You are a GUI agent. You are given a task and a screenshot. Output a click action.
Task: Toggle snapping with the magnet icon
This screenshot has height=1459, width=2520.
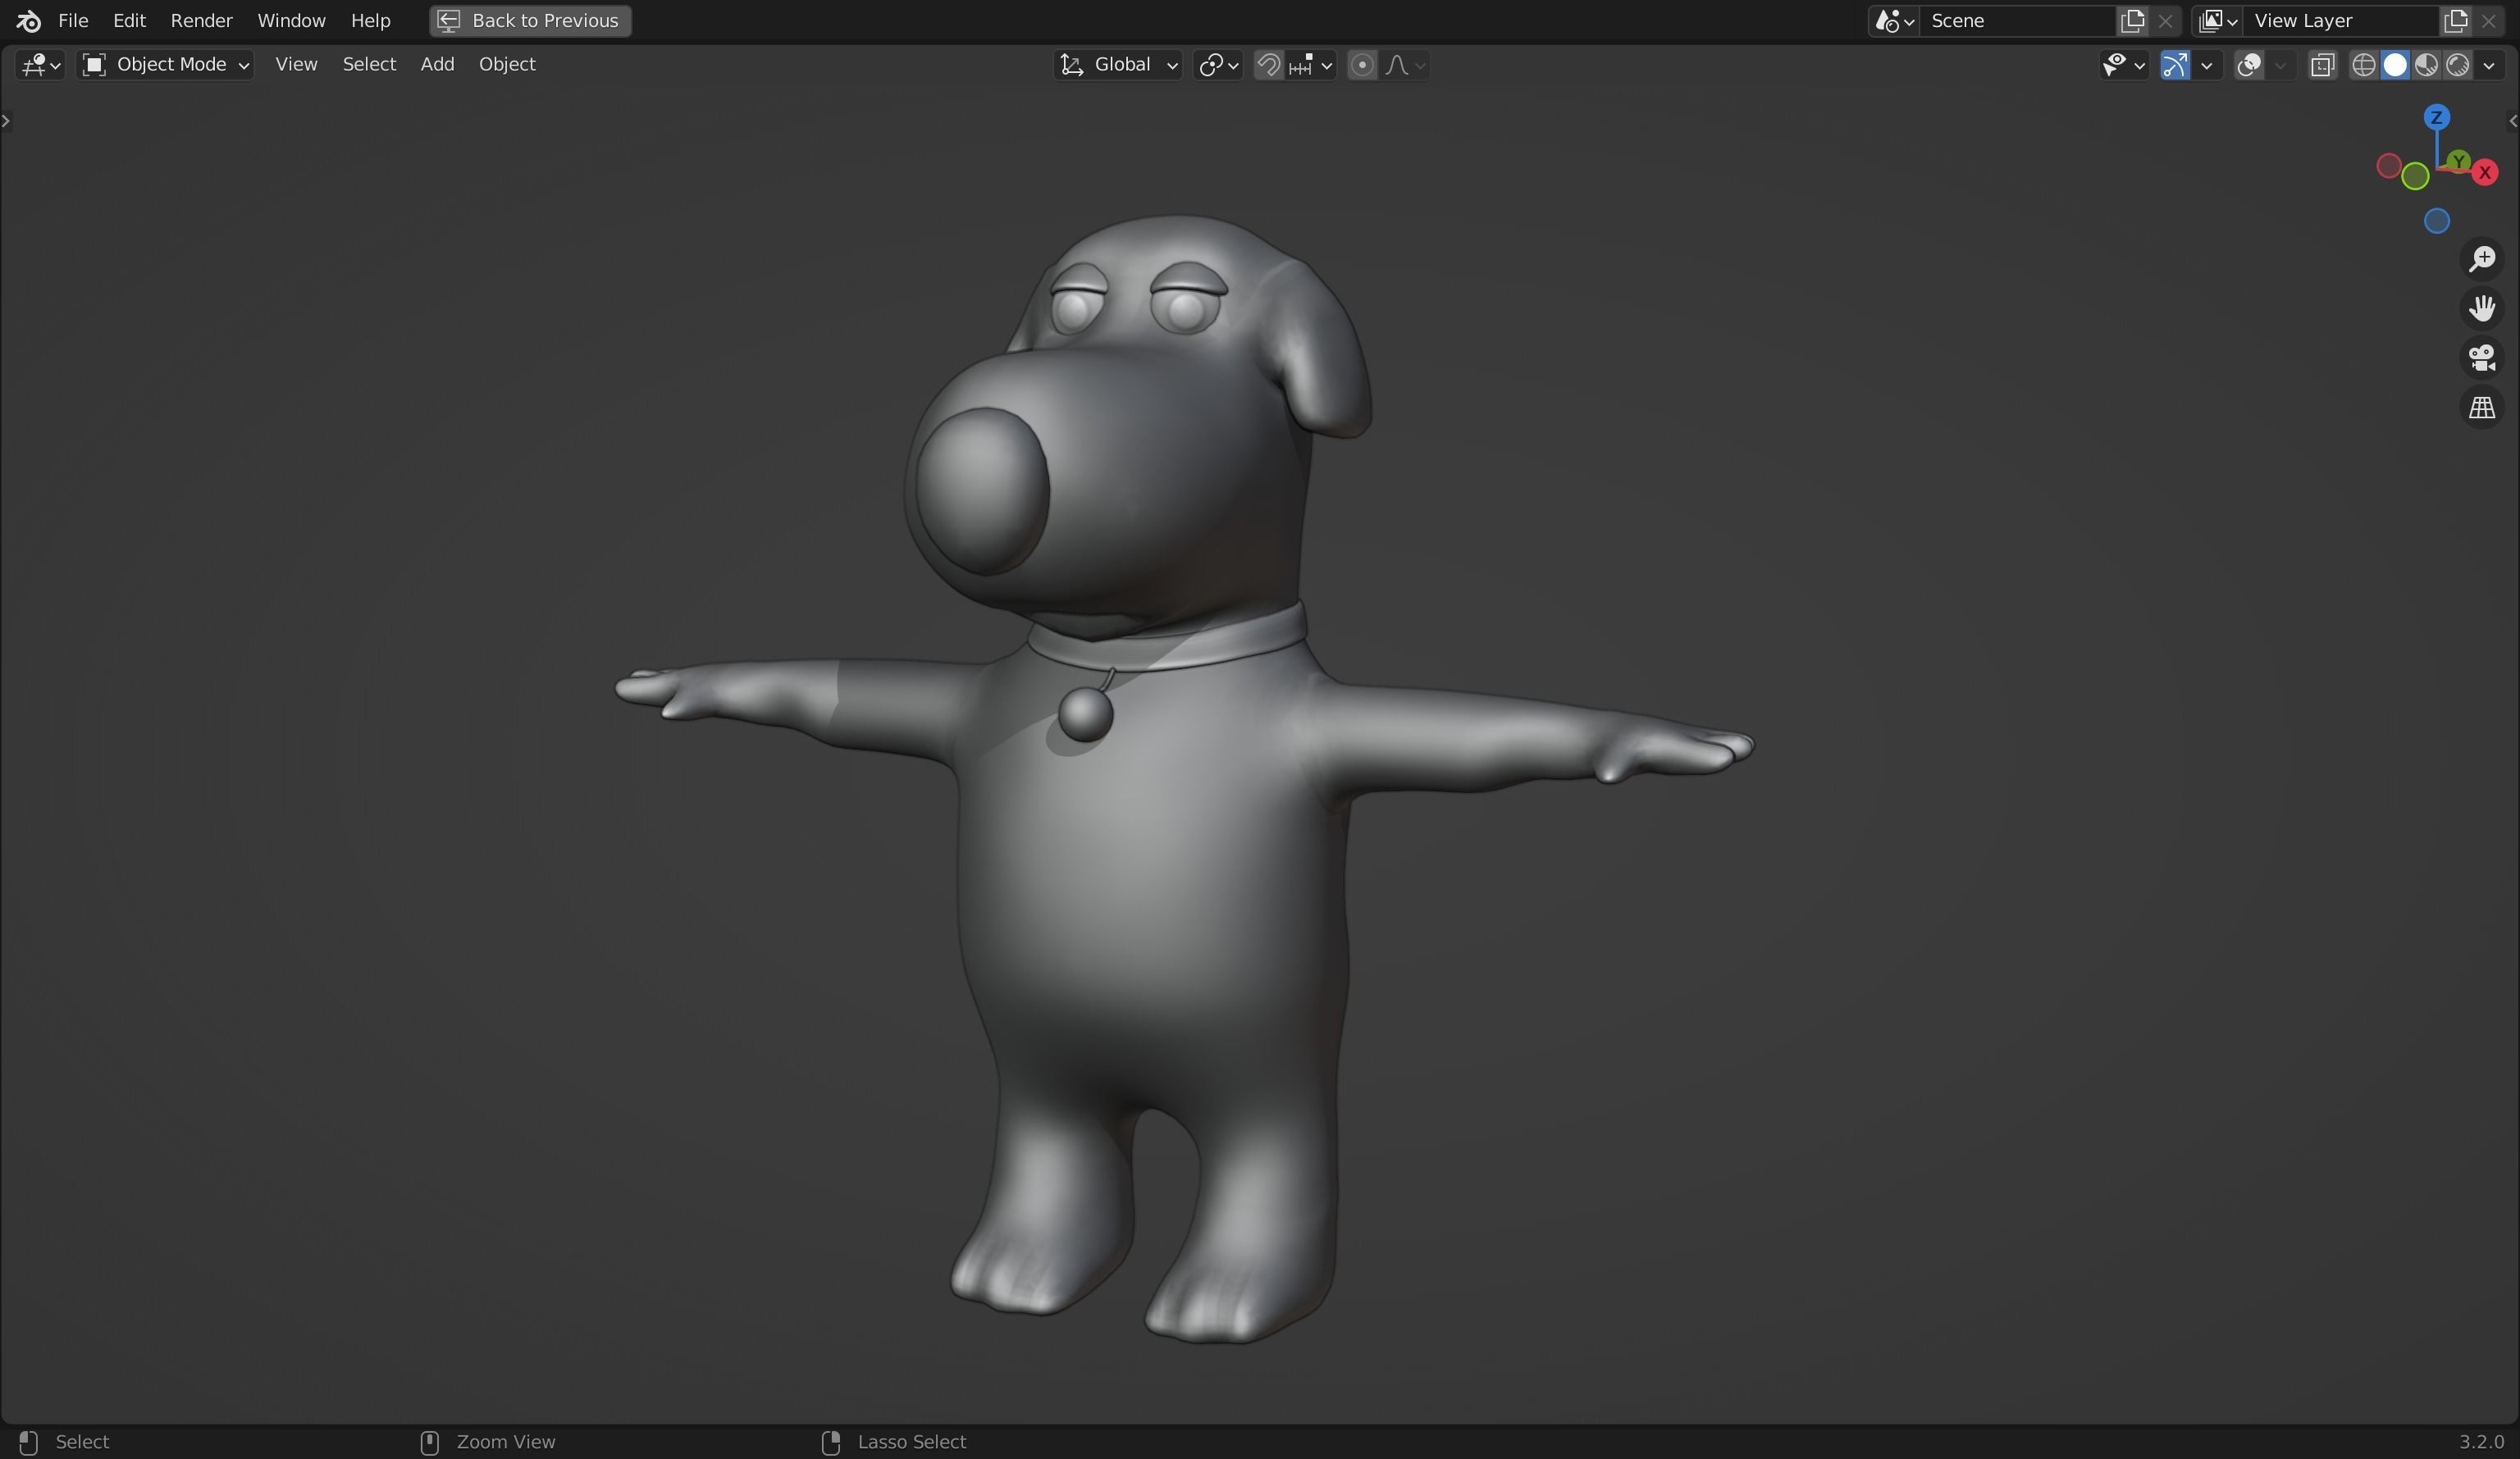point(1268,65)
